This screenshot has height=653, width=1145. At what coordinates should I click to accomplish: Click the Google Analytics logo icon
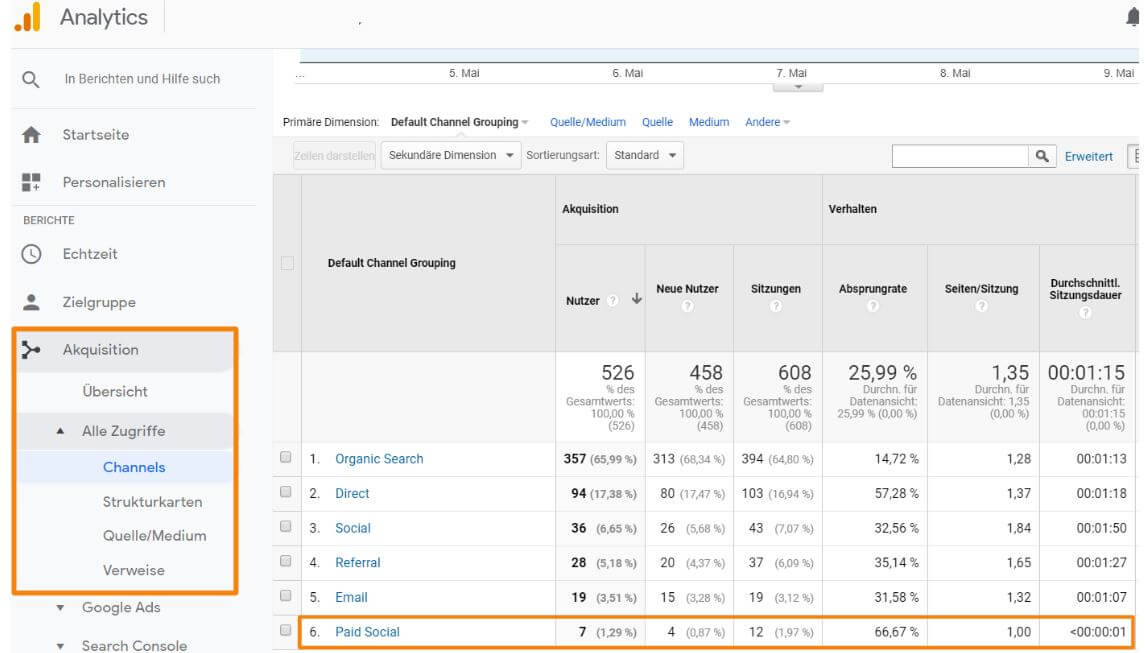(x=27, y=18)
